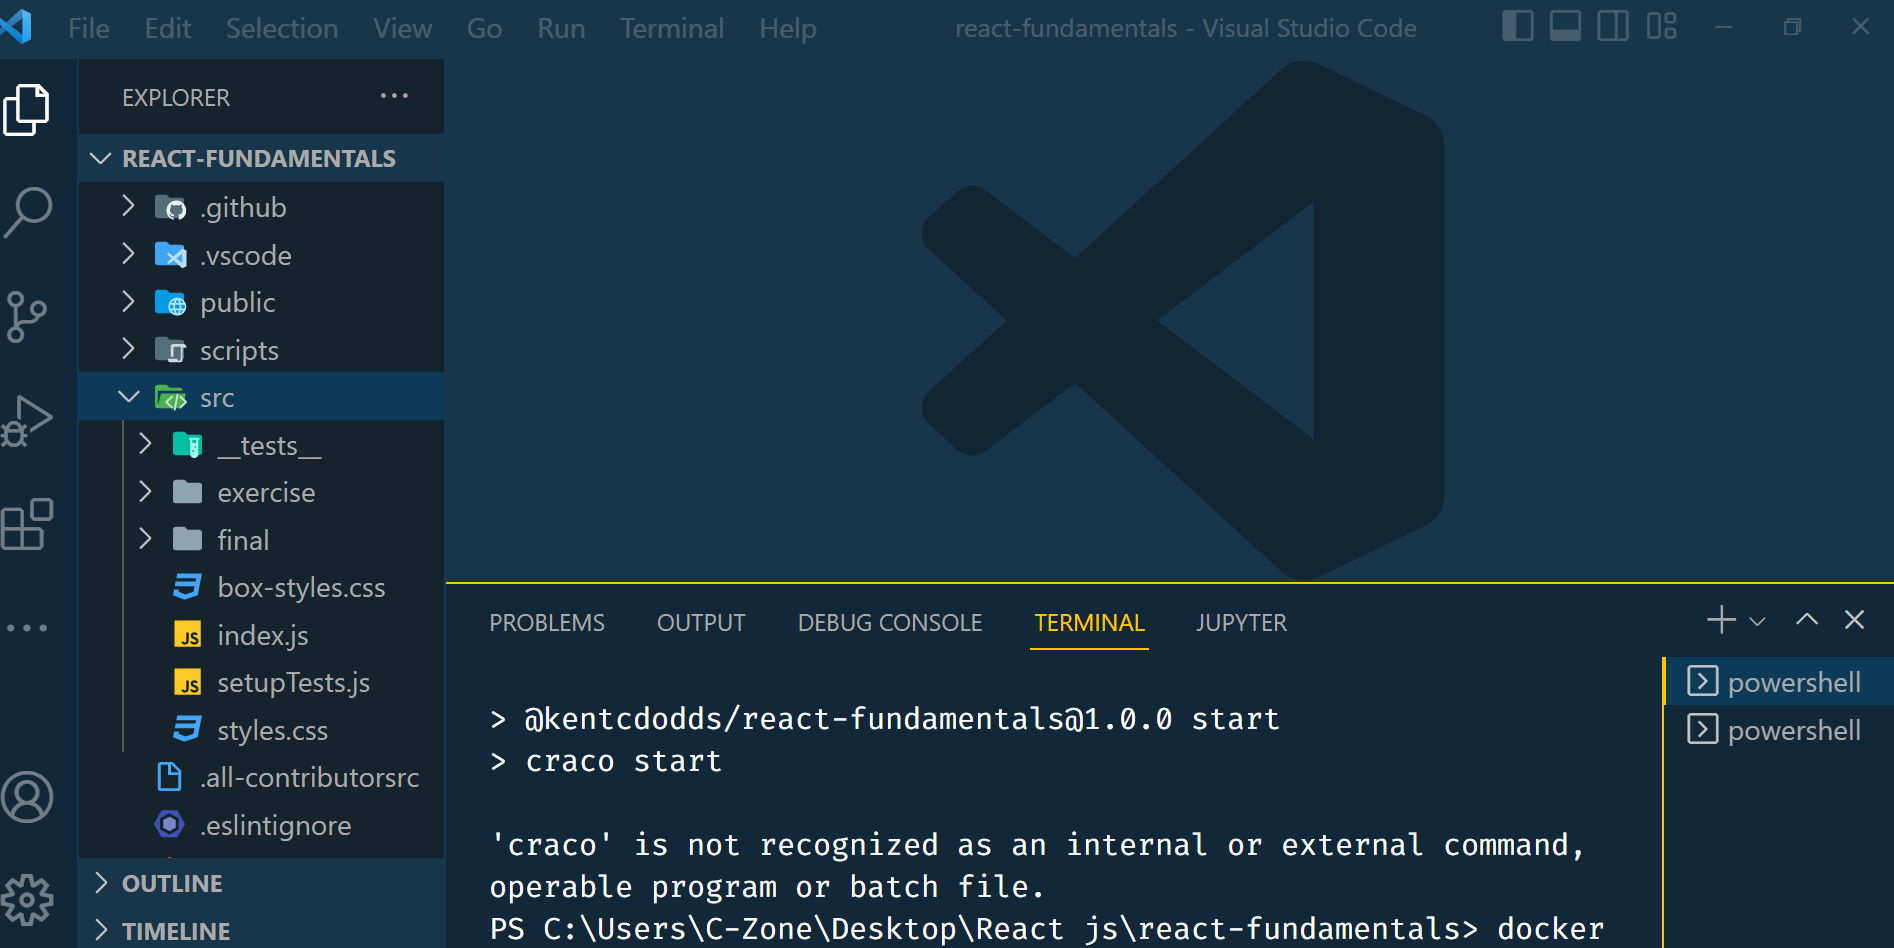Click the CSS icon of box-styles.css
This screenshot has width=1894, height=948.
pos(187,587)
